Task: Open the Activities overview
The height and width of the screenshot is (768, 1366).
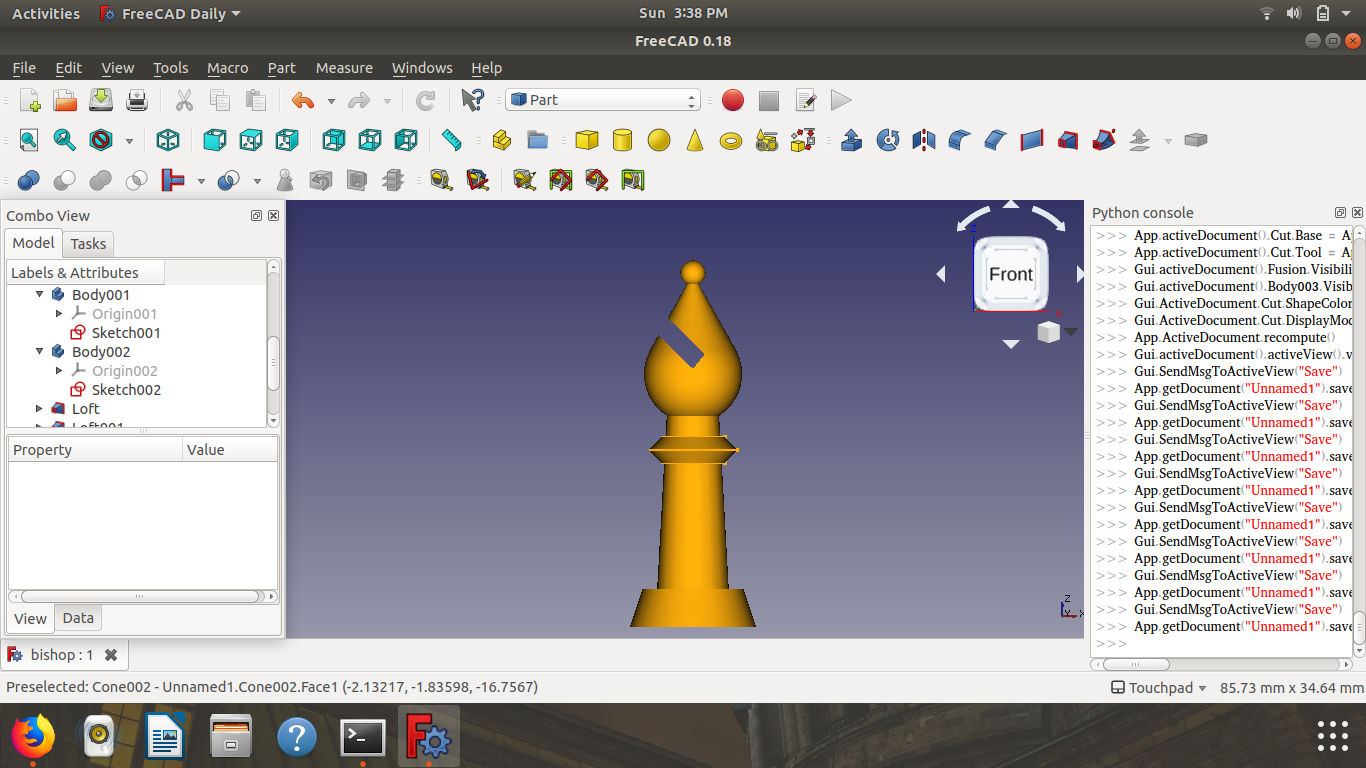Action: point(46,14)
